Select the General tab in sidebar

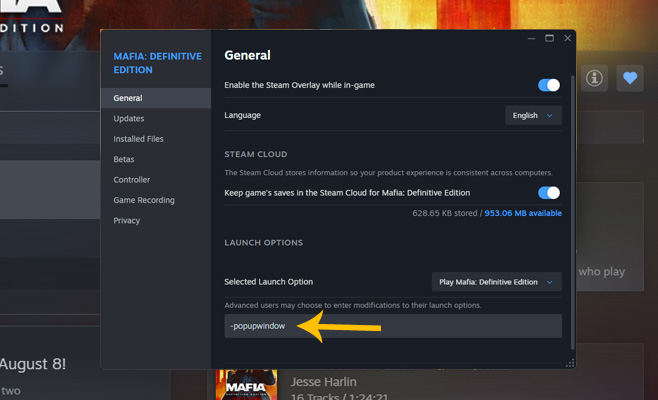tap(156, 98)
